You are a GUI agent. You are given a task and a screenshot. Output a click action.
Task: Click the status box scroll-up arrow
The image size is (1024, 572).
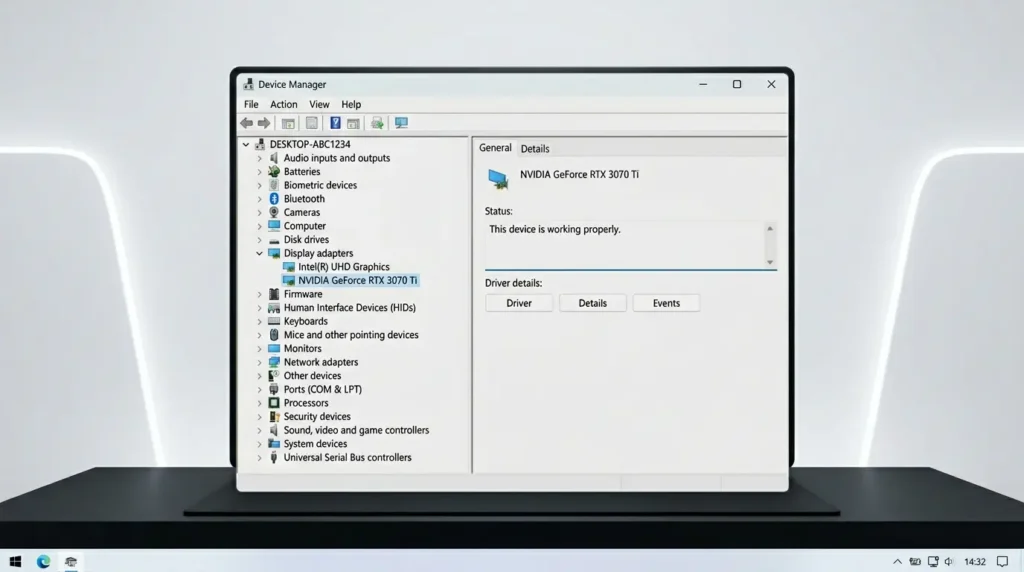click(x=770, y=229)
